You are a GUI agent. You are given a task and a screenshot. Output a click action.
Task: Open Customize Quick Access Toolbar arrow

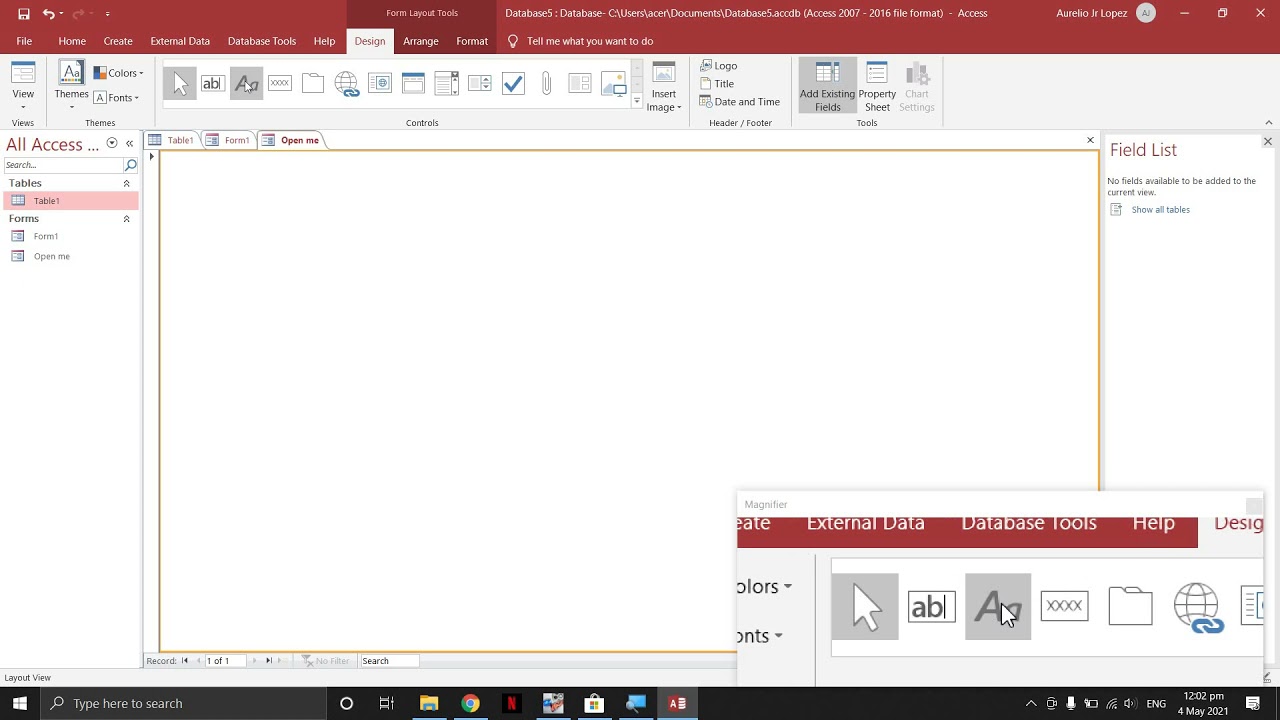(107, 14)
